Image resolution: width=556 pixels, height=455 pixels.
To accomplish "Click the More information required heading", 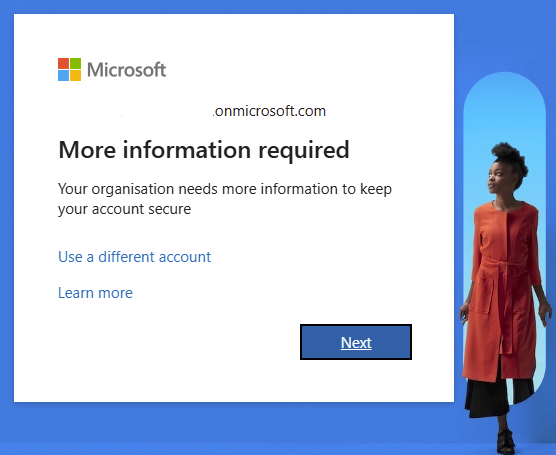I will tap(204, 150).
